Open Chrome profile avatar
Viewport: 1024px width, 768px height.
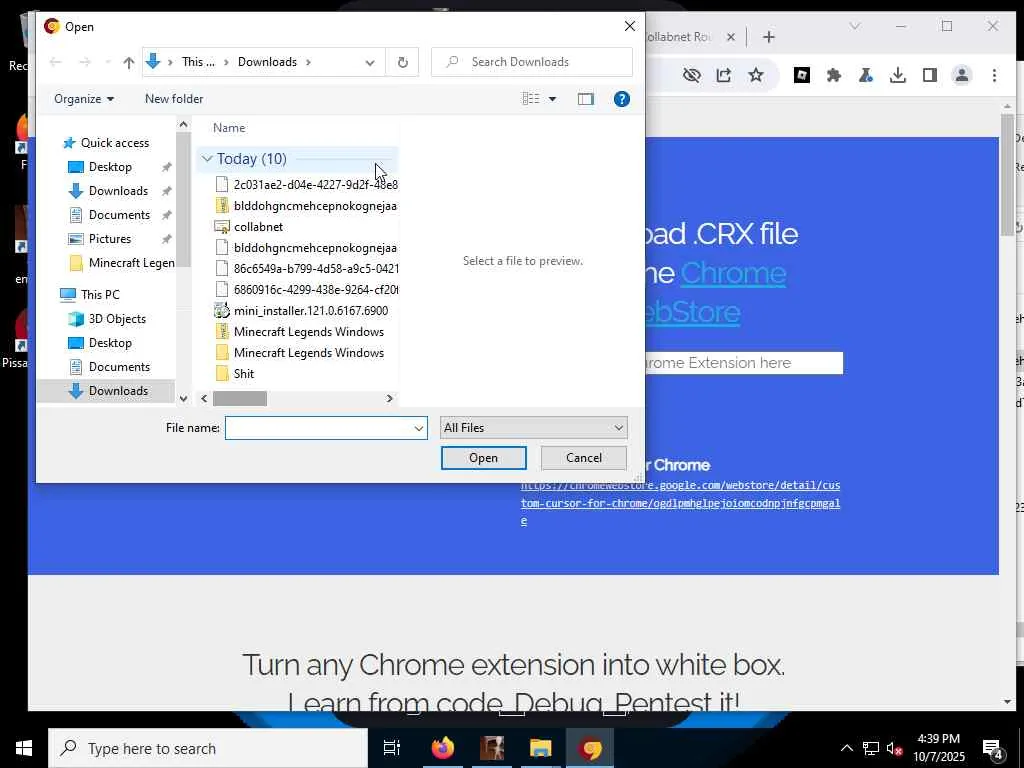coord(962,75)
